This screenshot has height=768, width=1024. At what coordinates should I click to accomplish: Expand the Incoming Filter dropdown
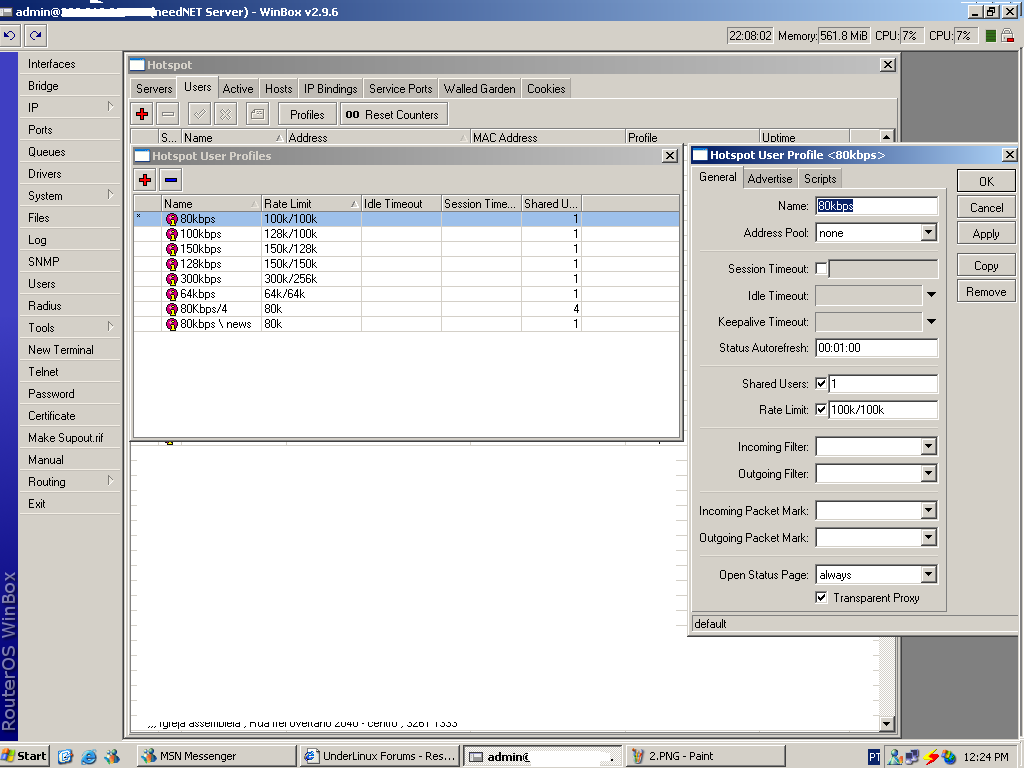click(x=928, y=447)
